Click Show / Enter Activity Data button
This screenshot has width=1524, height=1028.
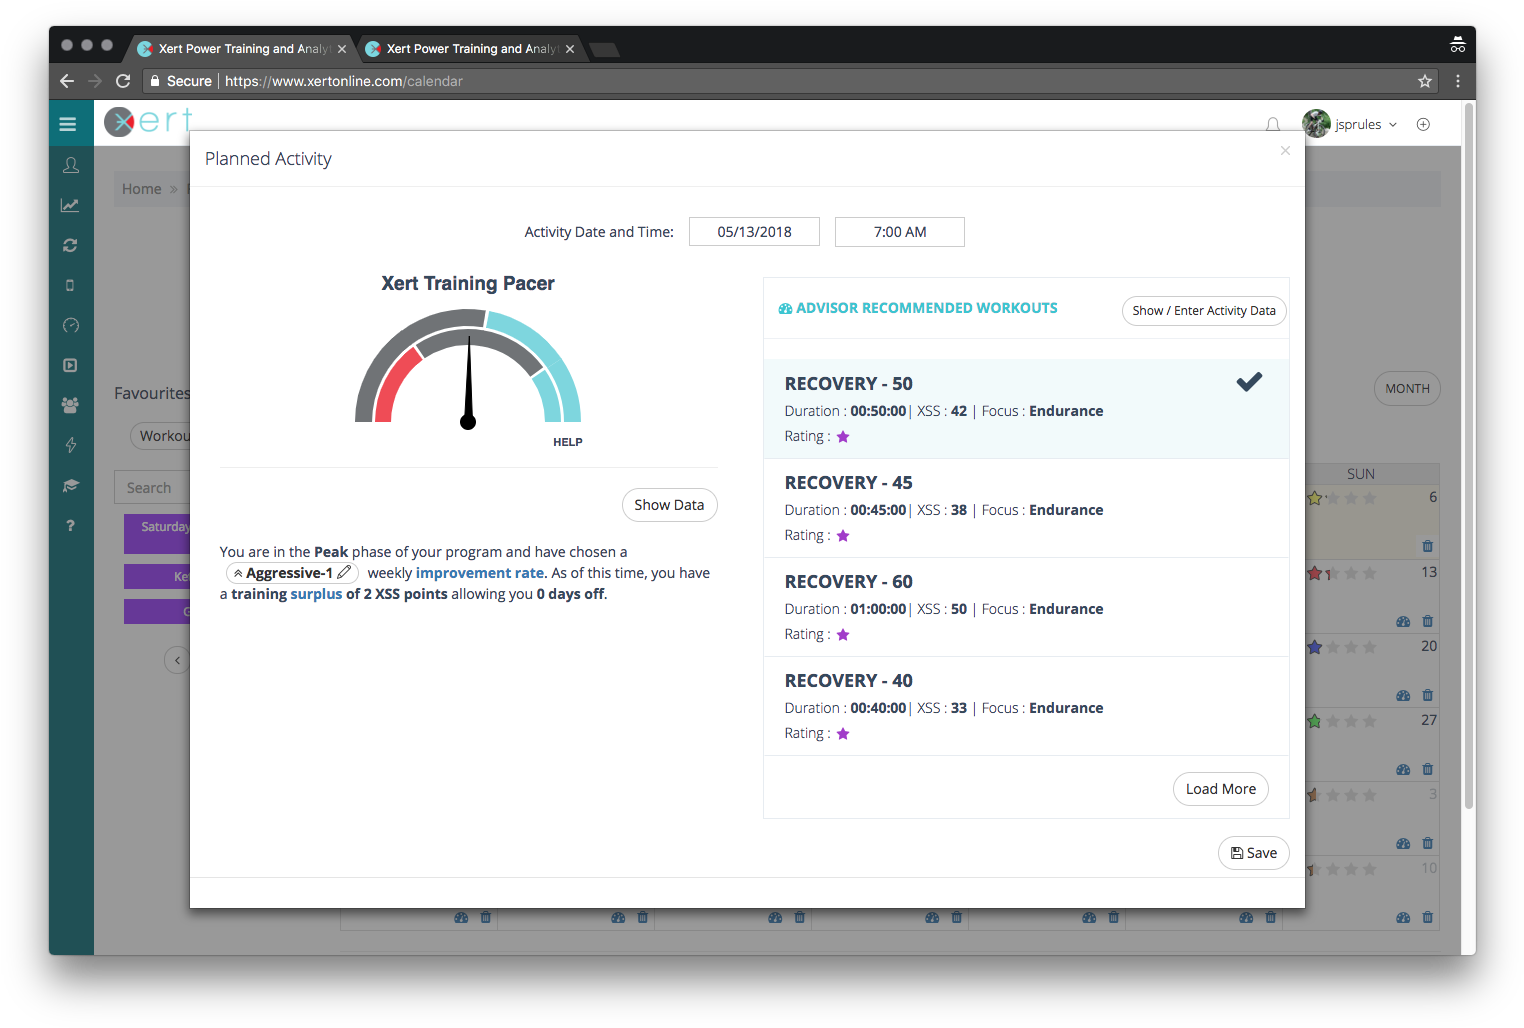(x=1204, y=311)
